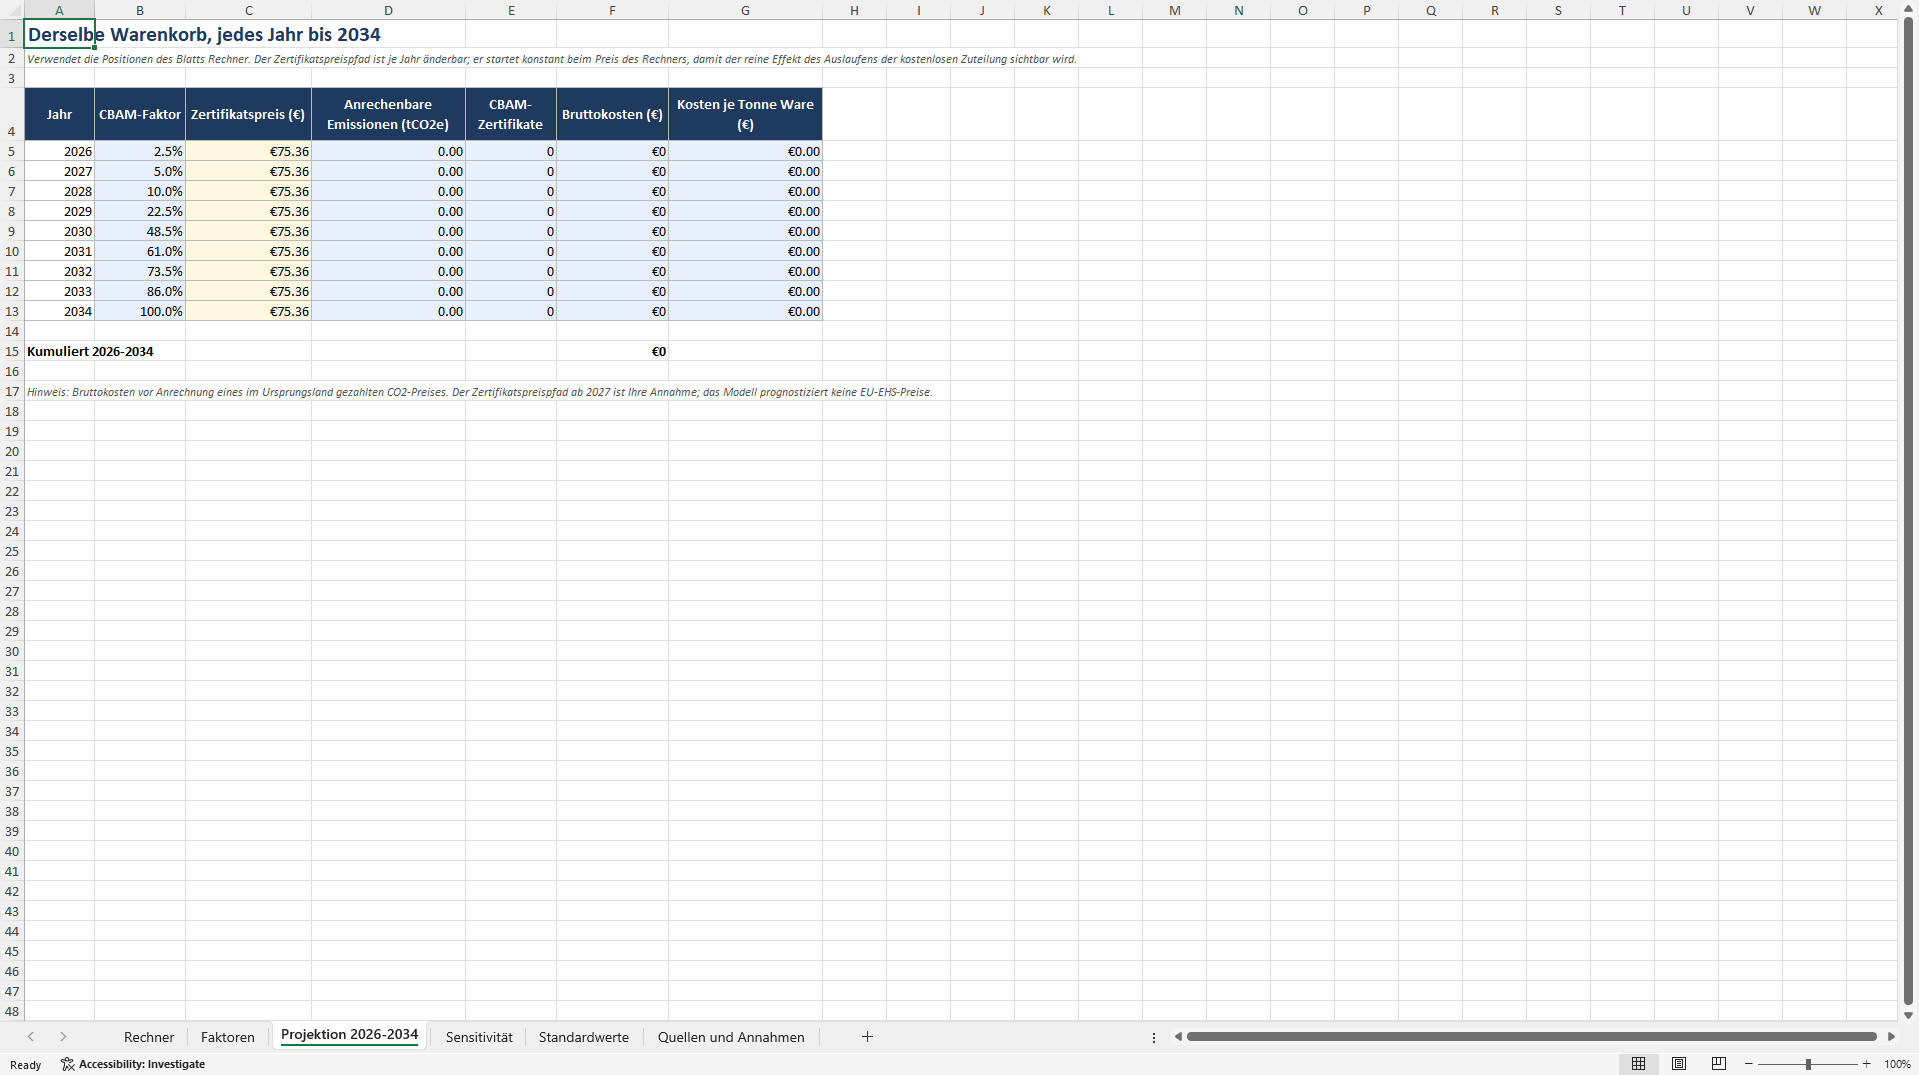Select certificate price cell for 2032
The height and width of the screenshot is (1075, 1919).
click(x=248, y=271)
